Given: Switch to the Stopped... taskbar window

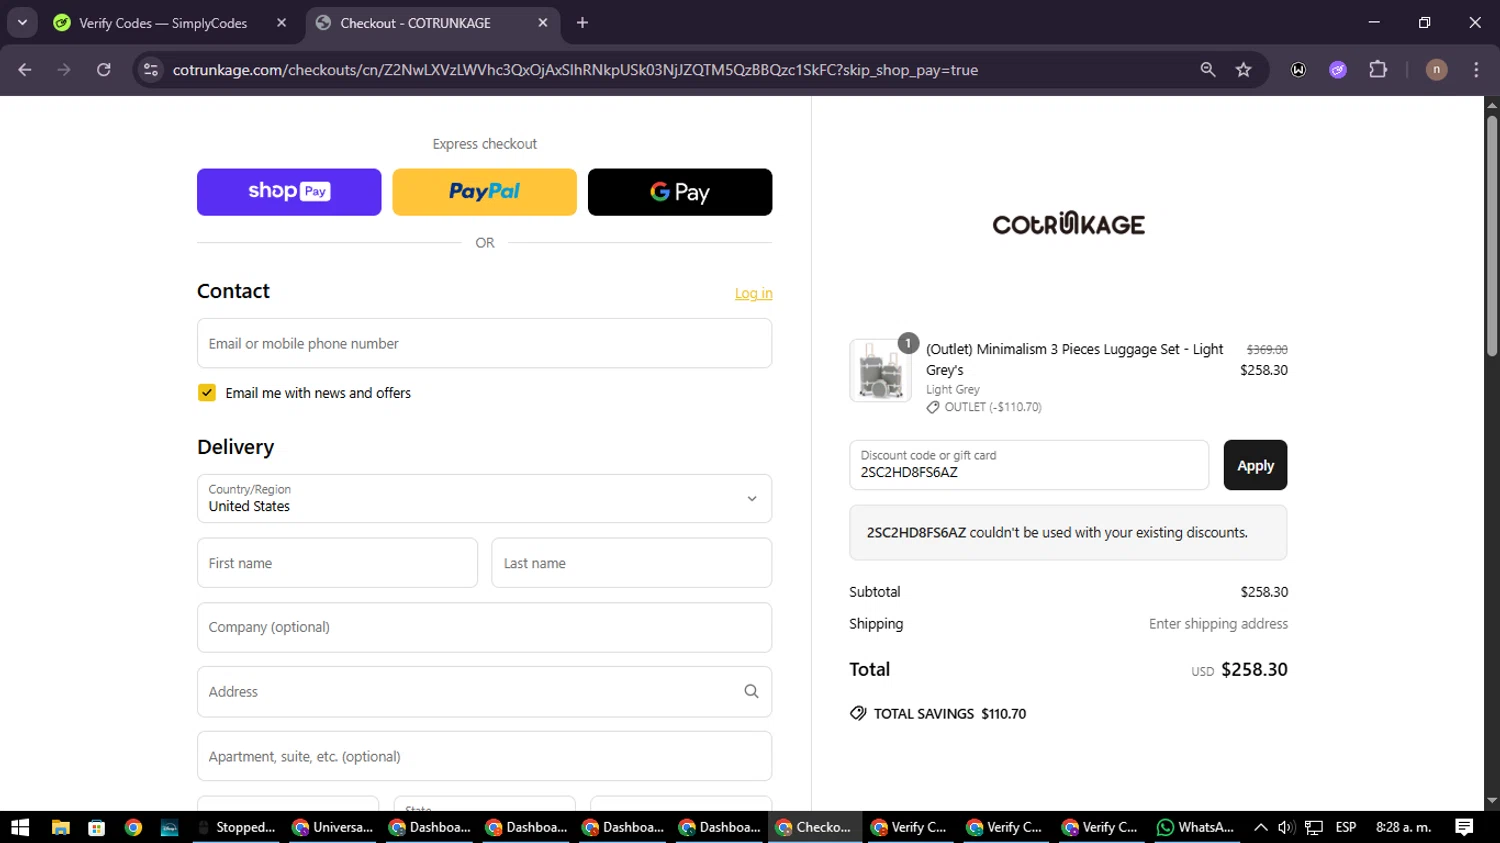Looking at the screenshot, I should (x=237, y=827).
